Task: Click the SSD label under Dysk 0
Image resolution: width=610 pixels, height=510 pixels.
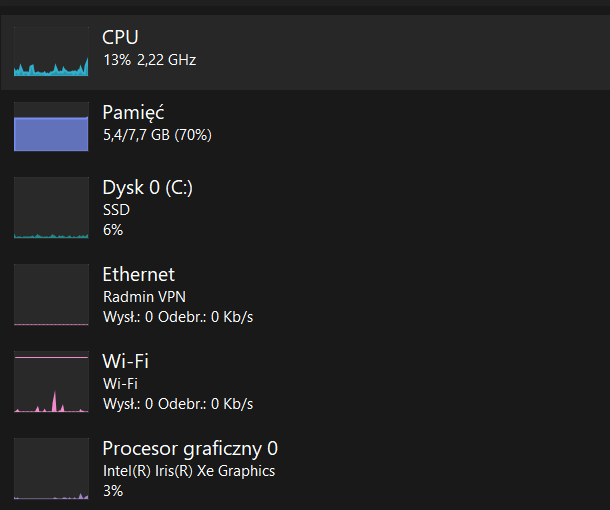Action: tap(116, 210)
